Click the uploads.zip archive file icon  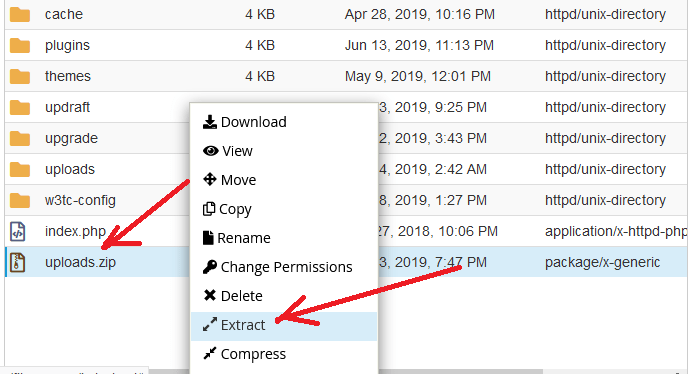pyautogui.click(x=18, y=262)
